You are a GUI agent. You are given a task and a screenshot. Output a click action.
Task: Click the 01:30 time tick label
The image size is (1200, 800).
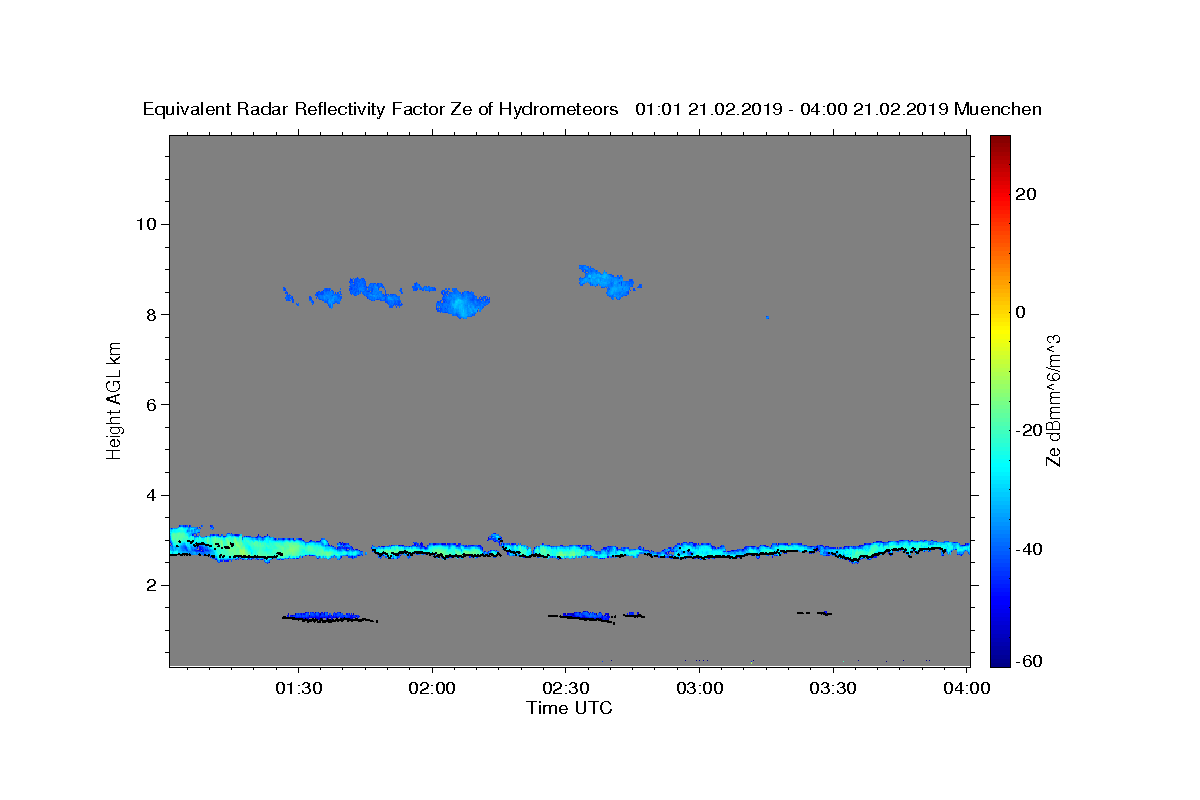pyautogui.click(x=299, y=689)
